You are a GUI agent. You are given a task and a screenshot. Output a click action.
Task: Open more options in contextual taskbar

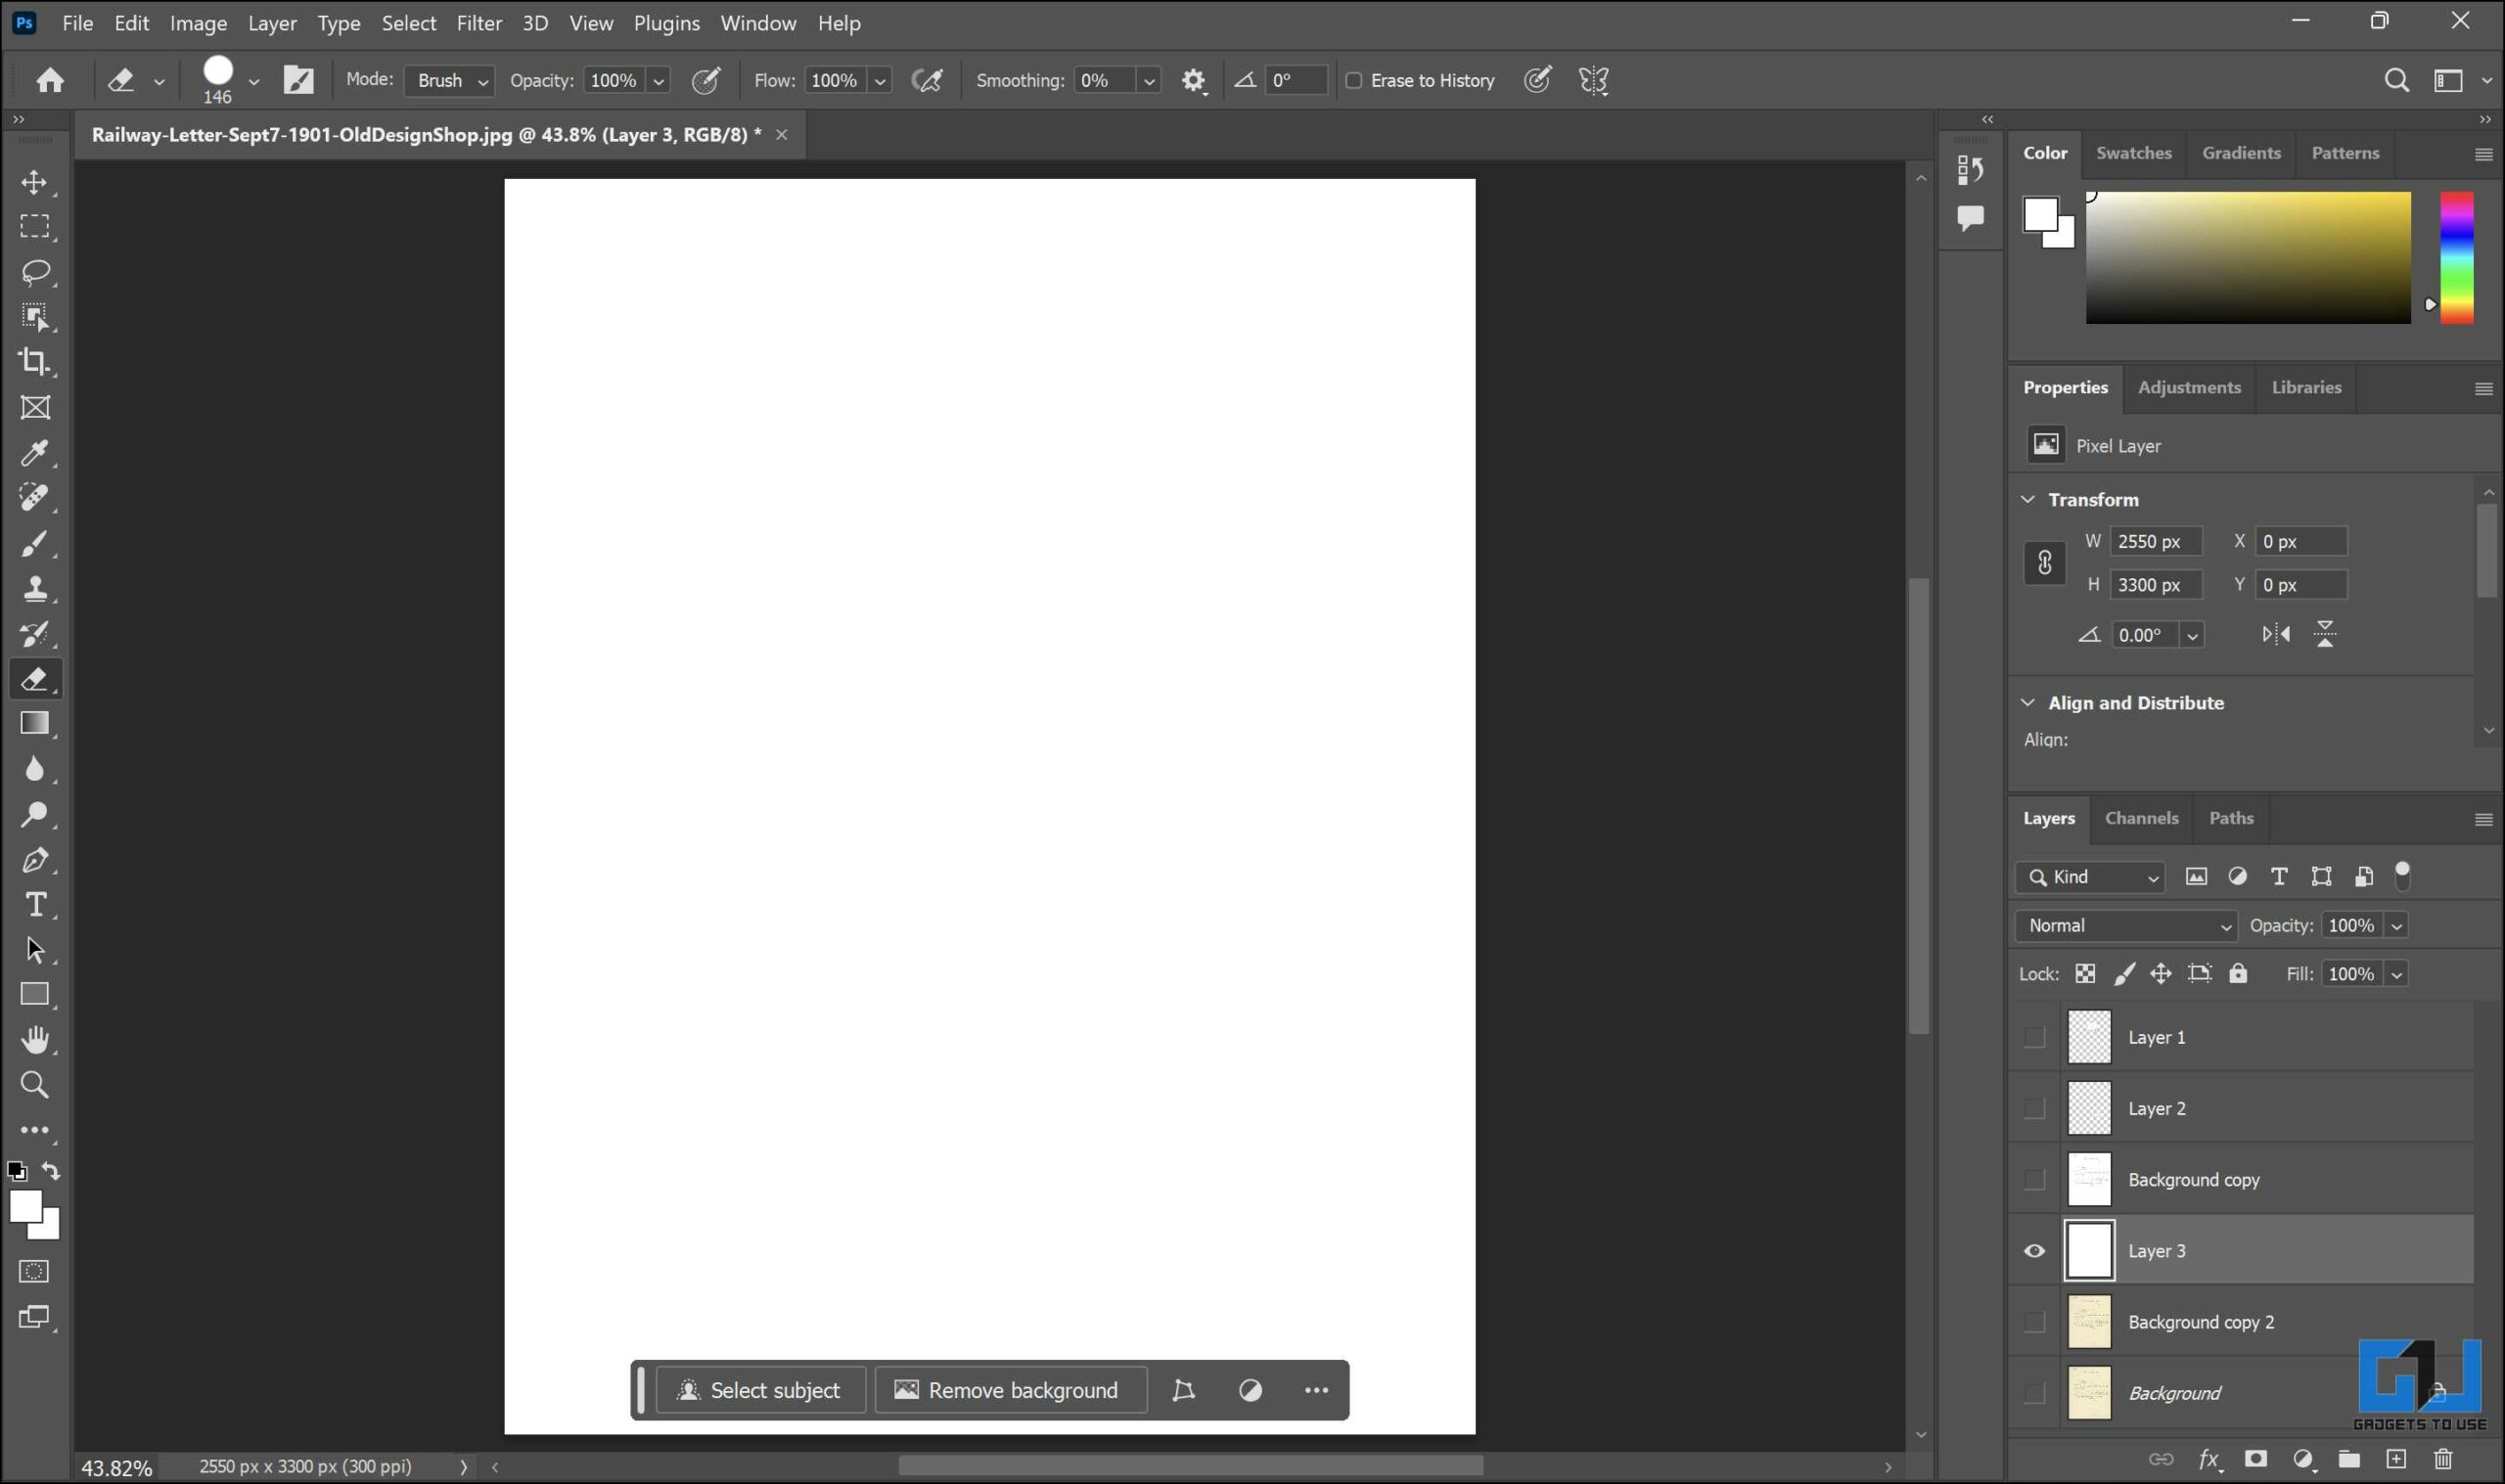[x=1316, y=1390]
